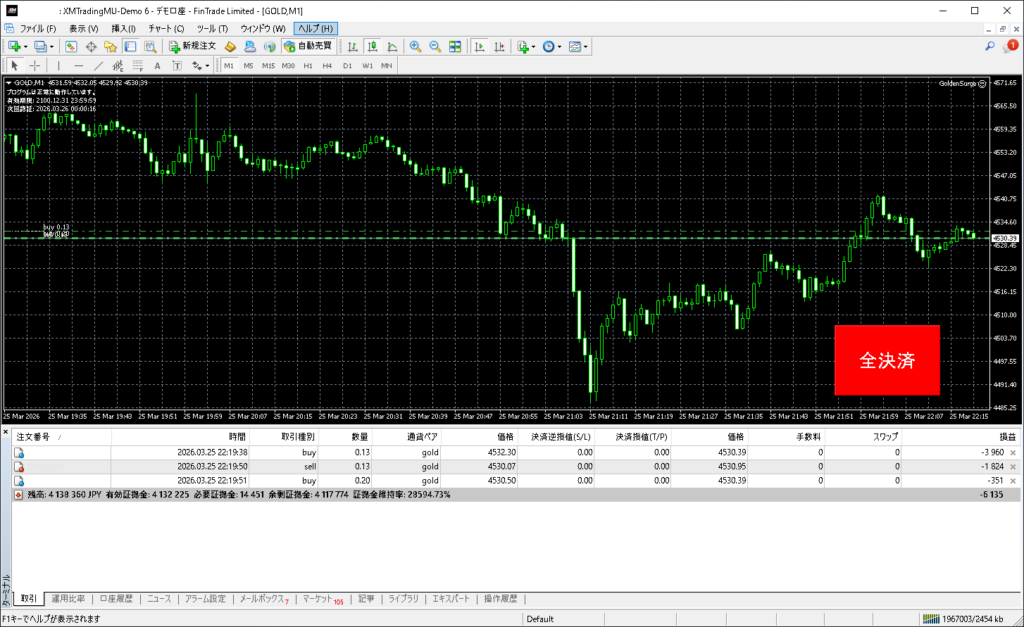Open the arrows objects dropdown
This screenshot has height=627, width=1024.
tap(207, 65)
